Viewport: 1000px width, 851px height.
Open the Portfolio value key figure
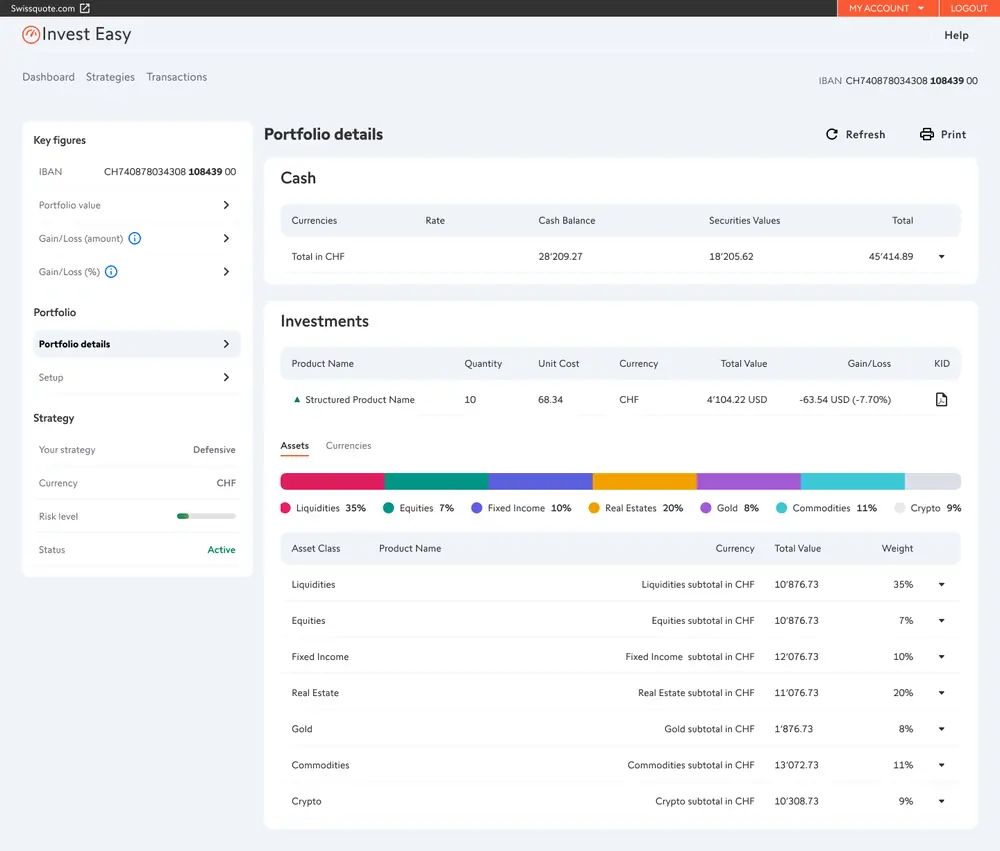click(x=137, y=205)
